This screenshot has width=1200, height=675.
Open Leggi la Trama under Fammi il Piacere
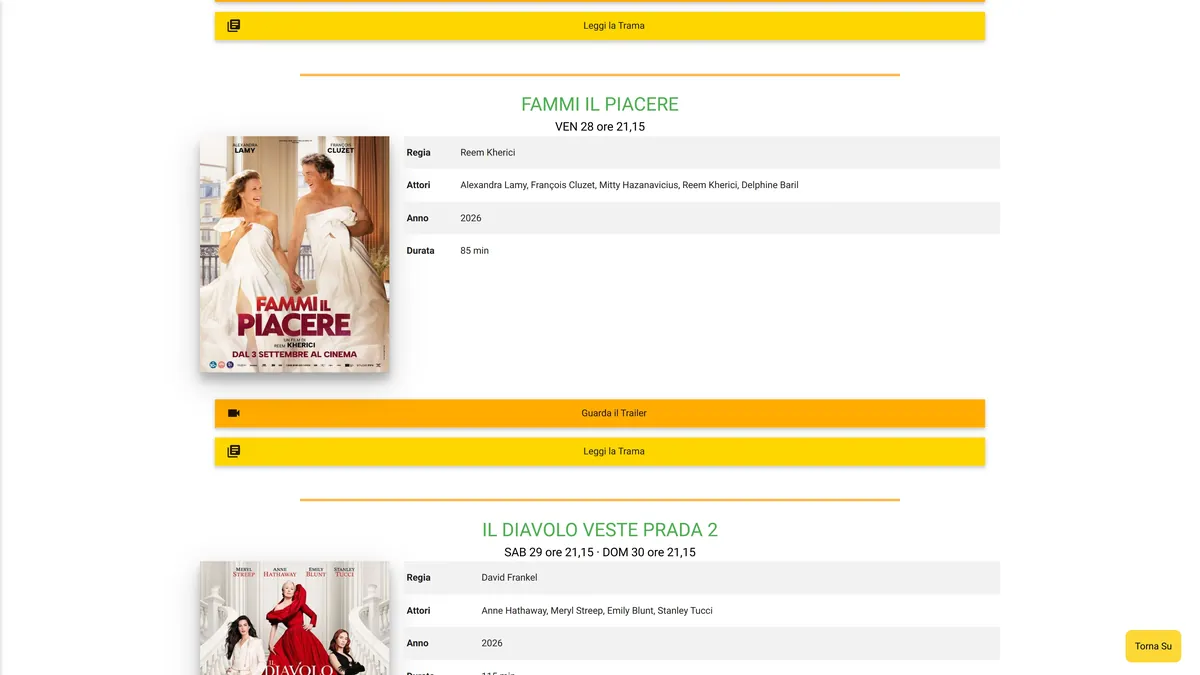(600, 451)
